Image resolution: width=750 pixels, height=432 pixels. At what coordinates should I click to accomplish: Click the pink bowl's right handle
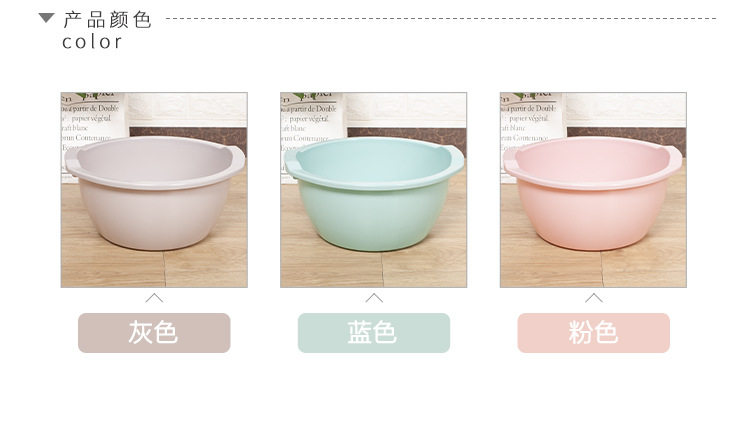coord(674,159)
